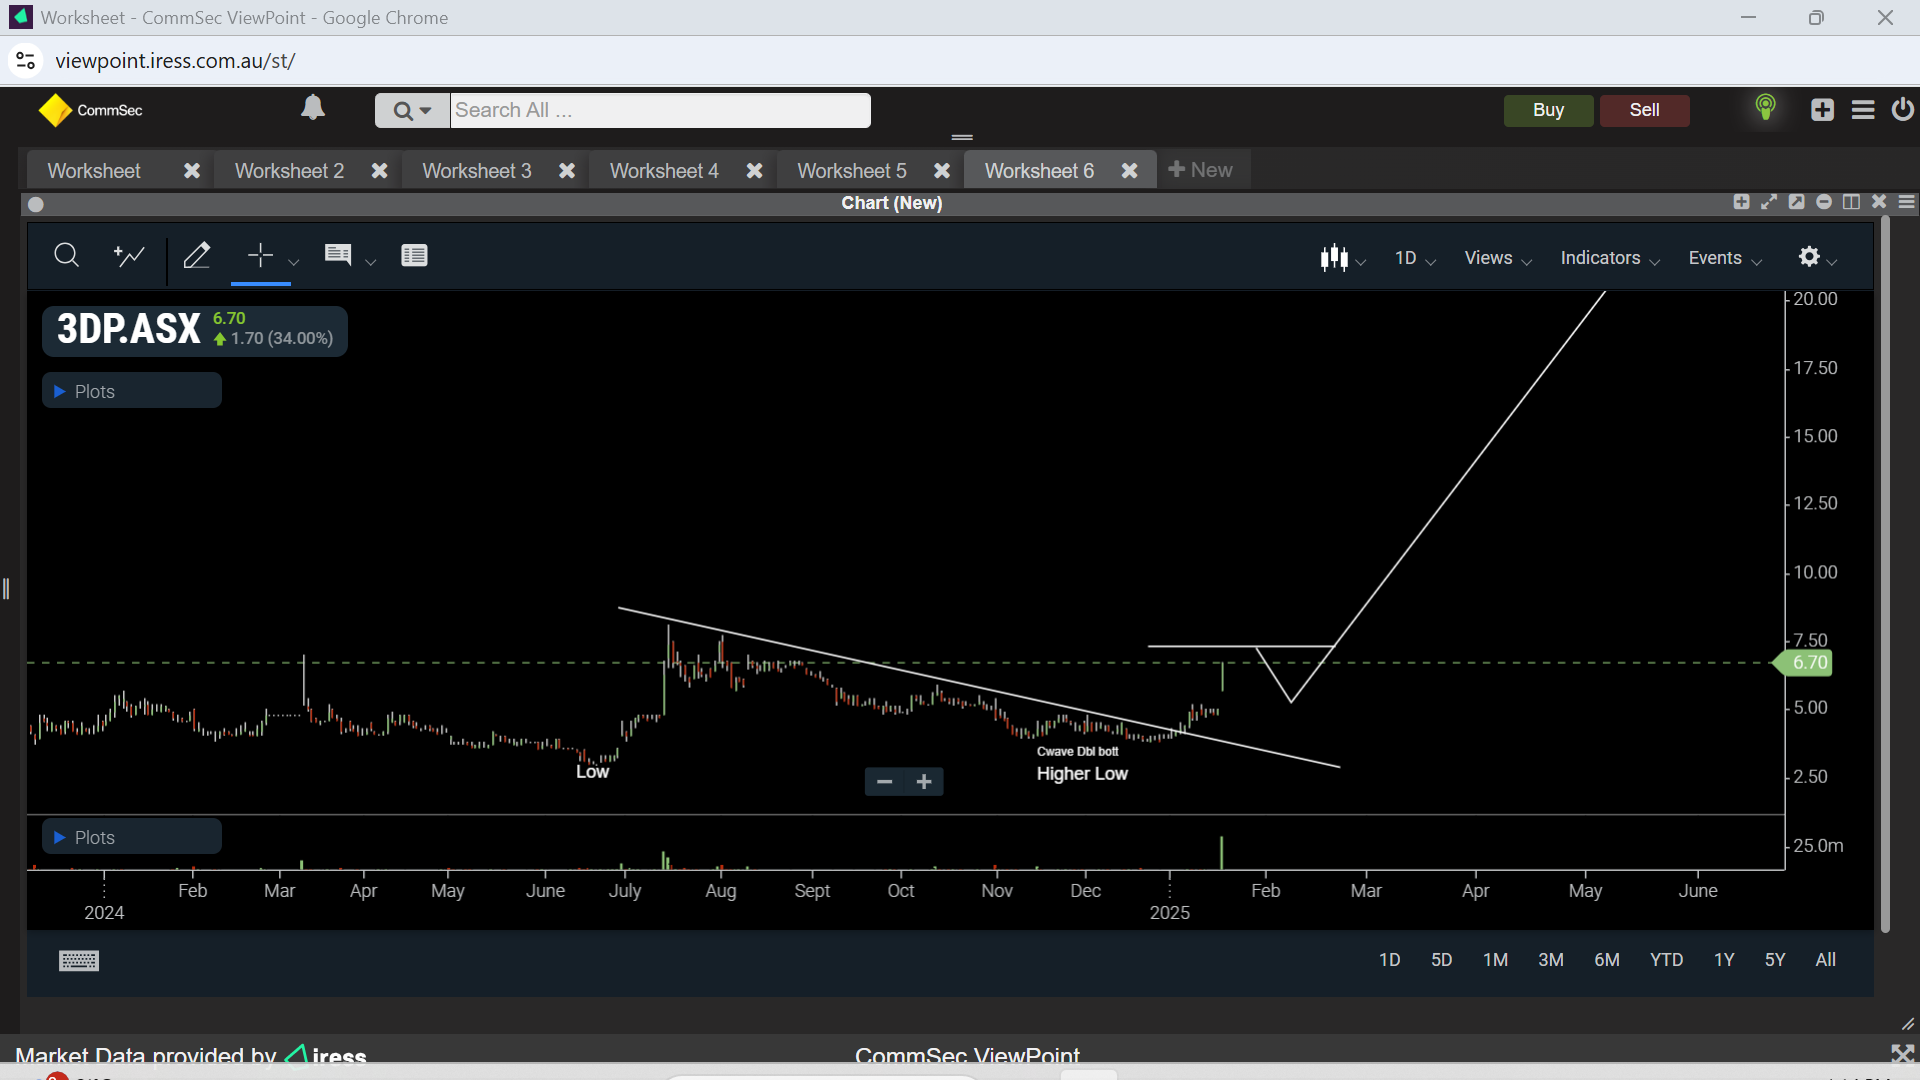
Task: Click the red Sell button
Action: pyautogui.click(x=1644, y=110)
